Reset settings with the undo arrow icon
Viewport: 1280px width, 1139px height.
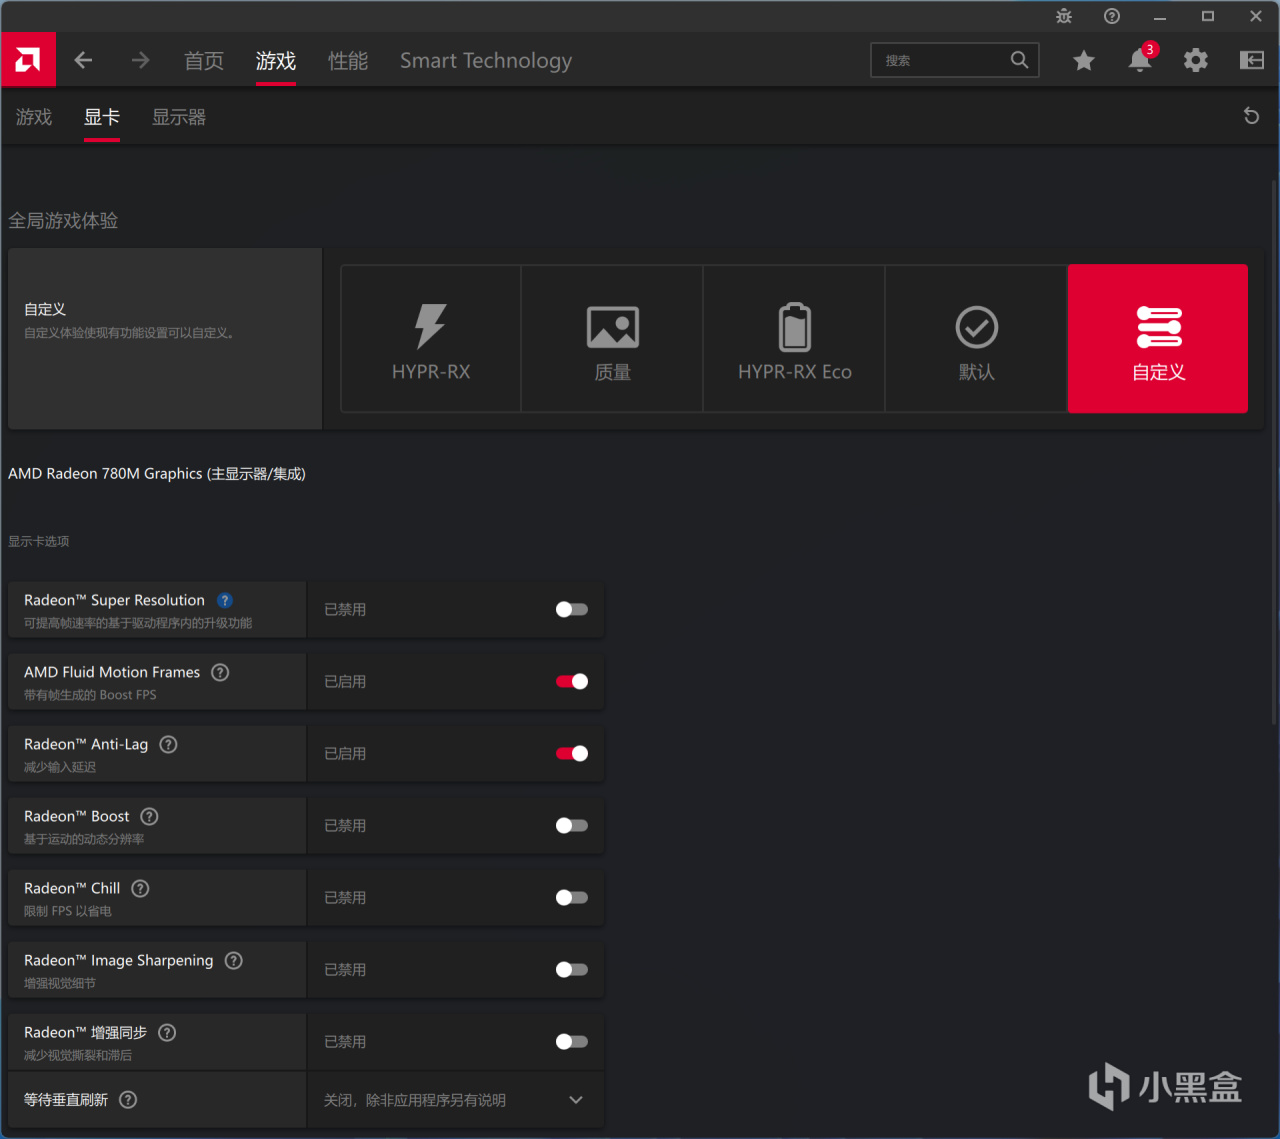click(1251, 116)
